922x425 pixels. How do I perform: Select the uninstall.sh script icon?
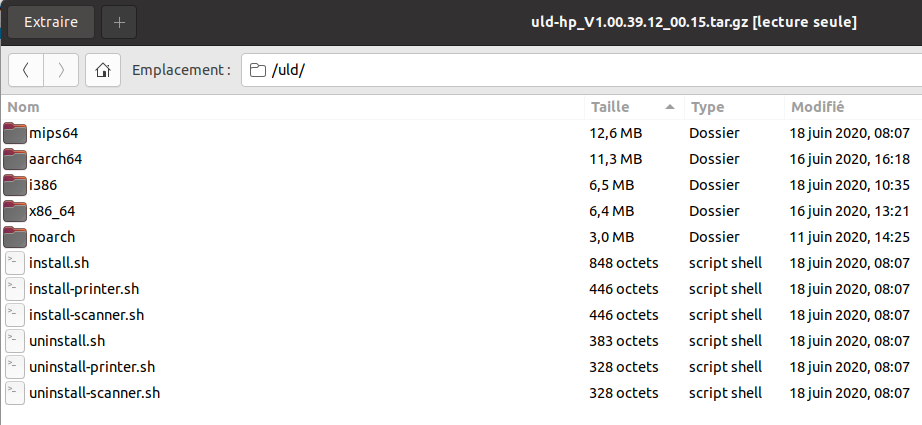pos(15,340)
